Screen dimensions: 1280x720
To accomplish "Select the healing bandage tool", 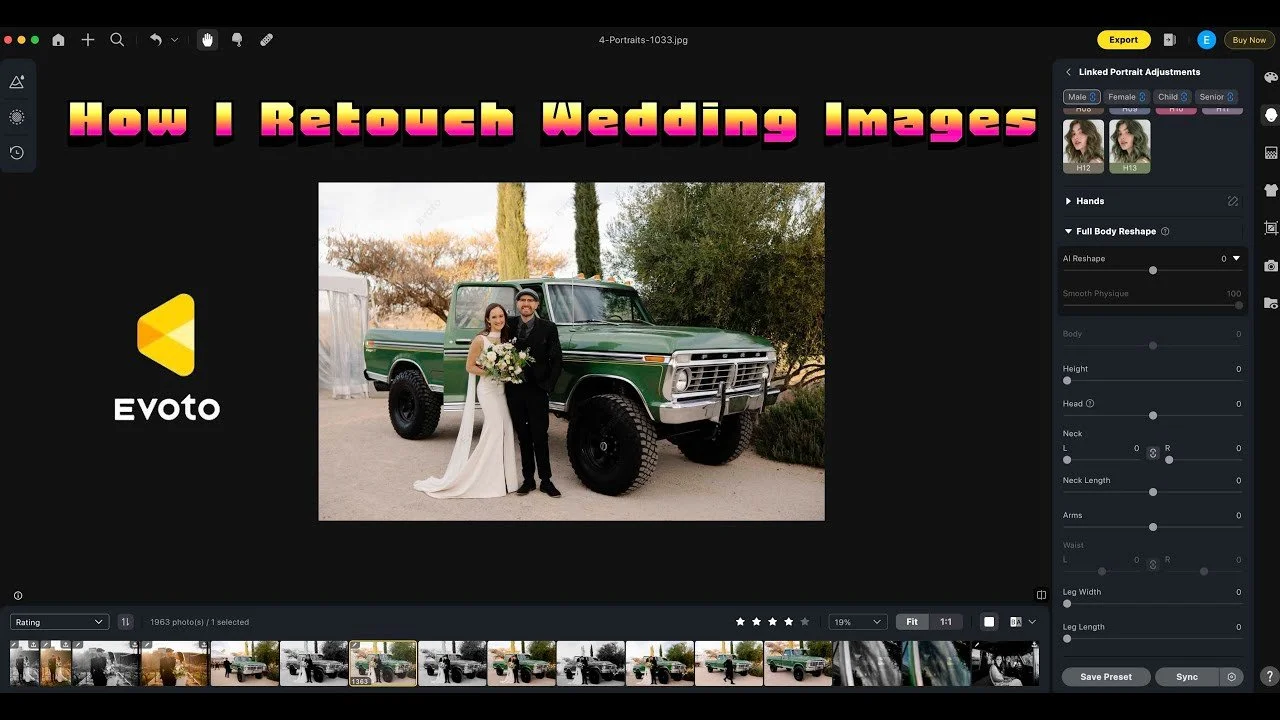I will 266,40.
